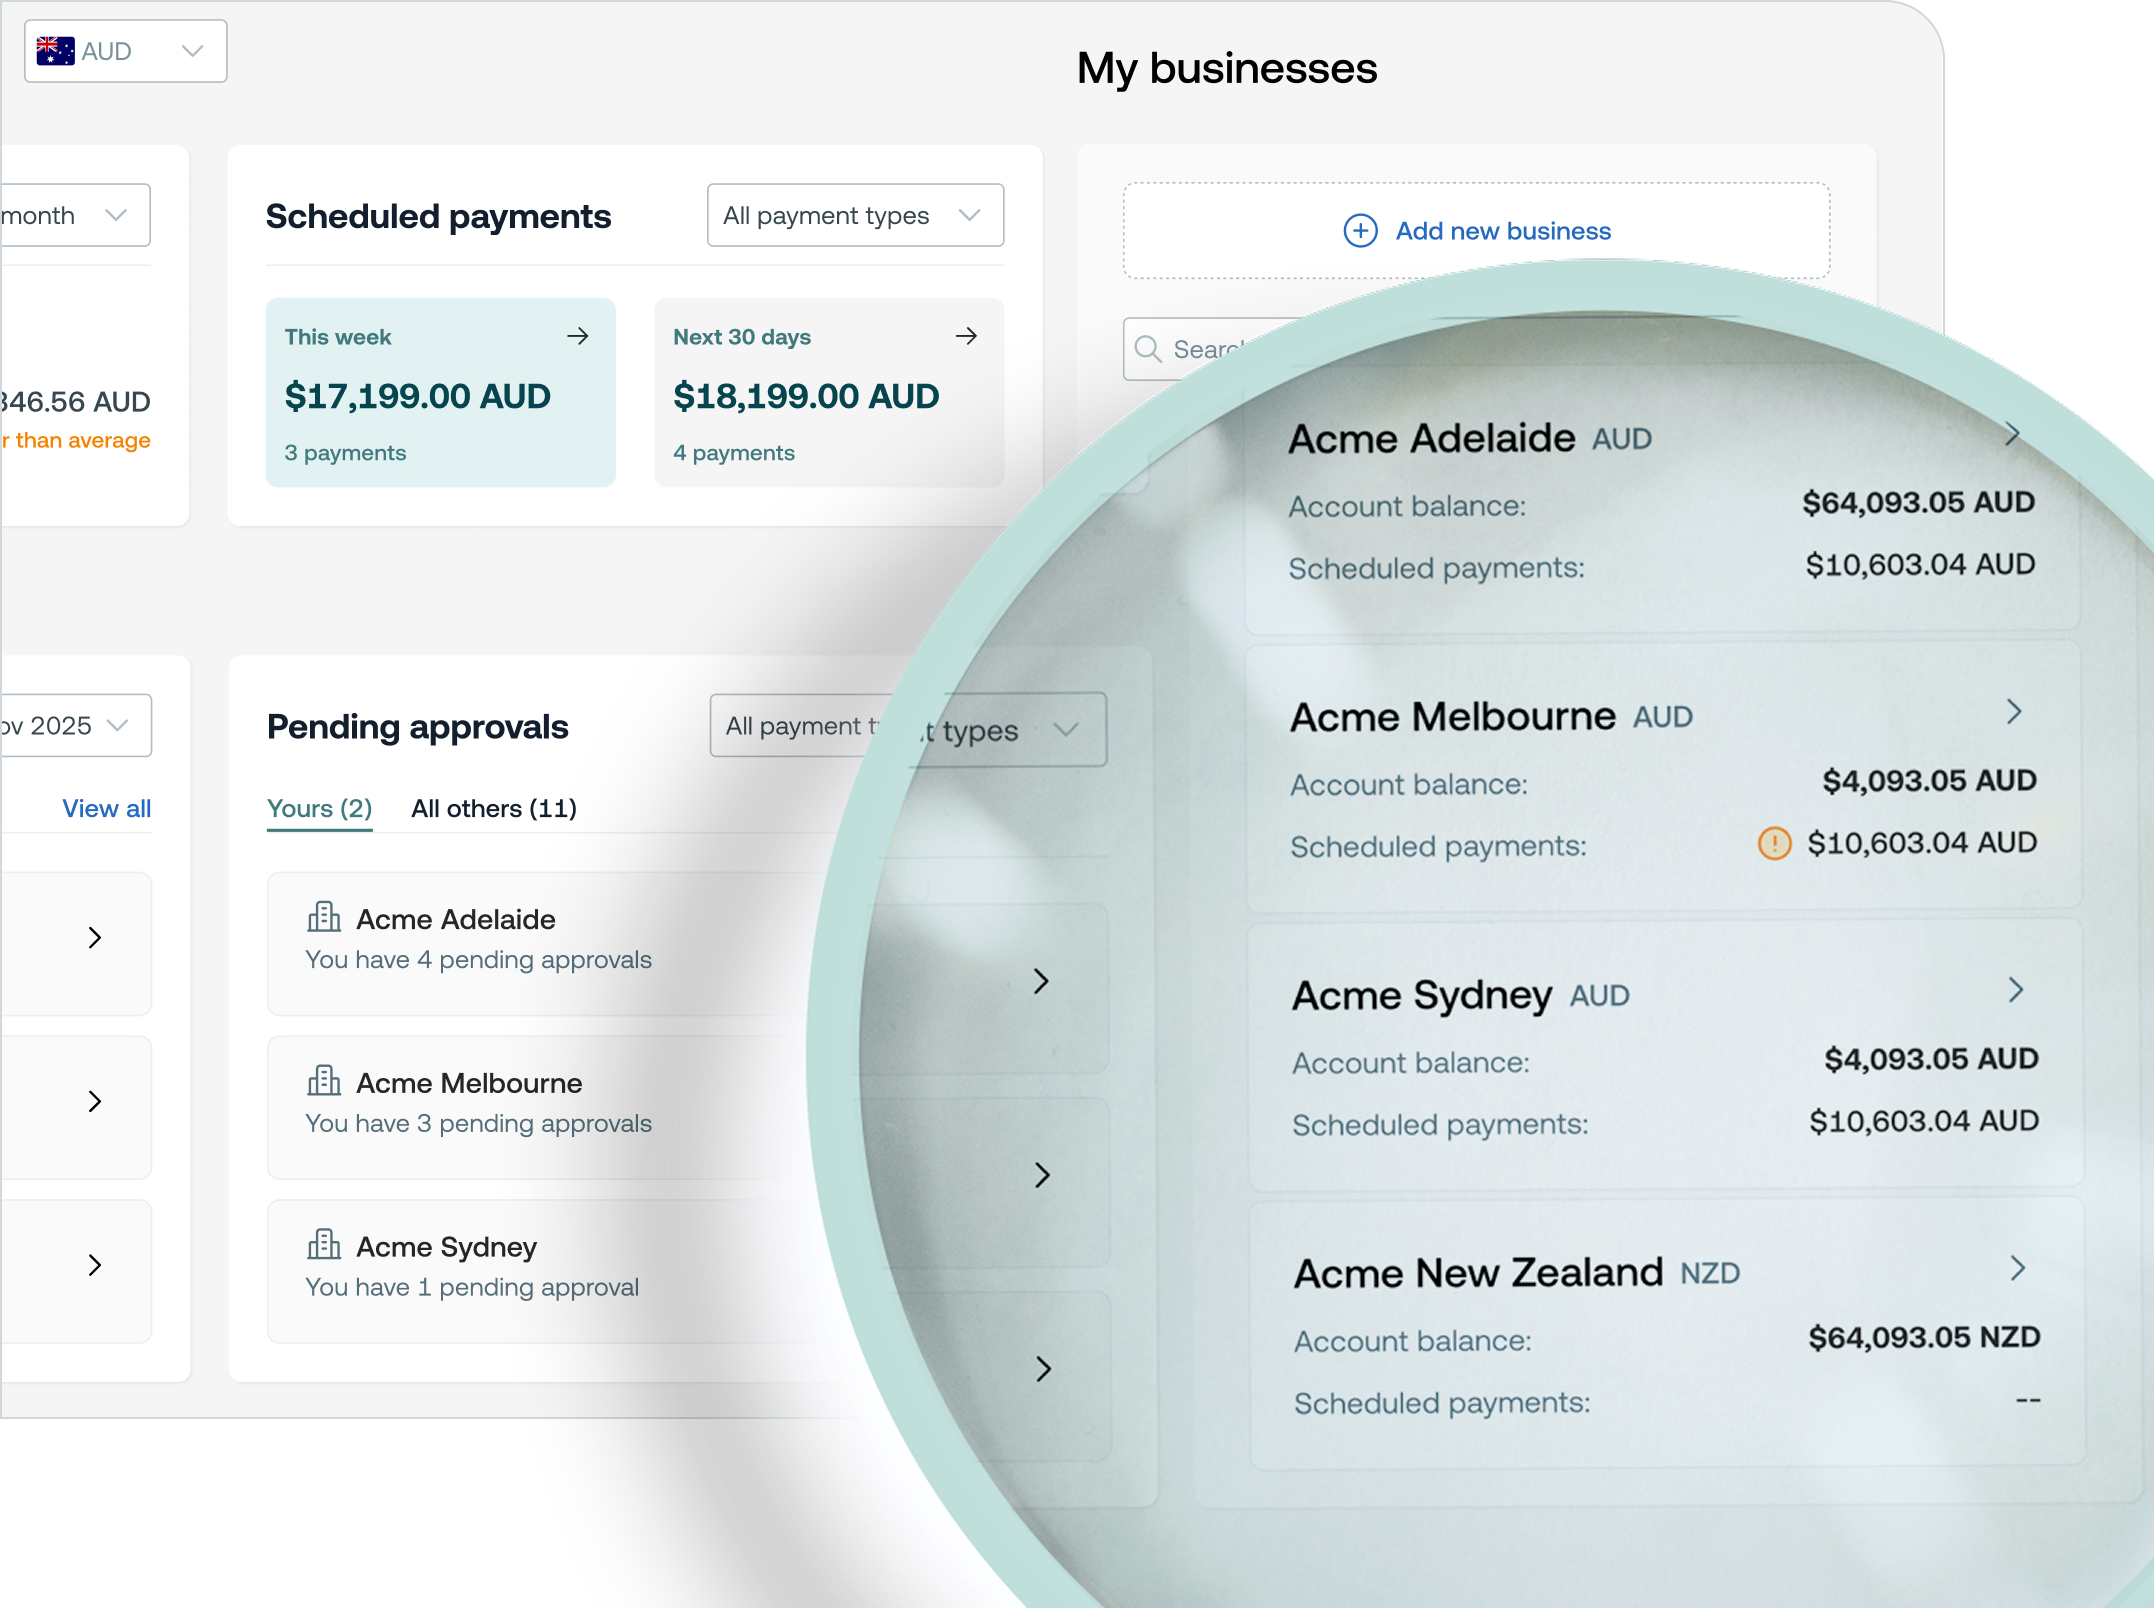Screen dimensions: 2154x1608
Task: Open Acme Sydney pending approval row
Action: [x=545, y=1271]
